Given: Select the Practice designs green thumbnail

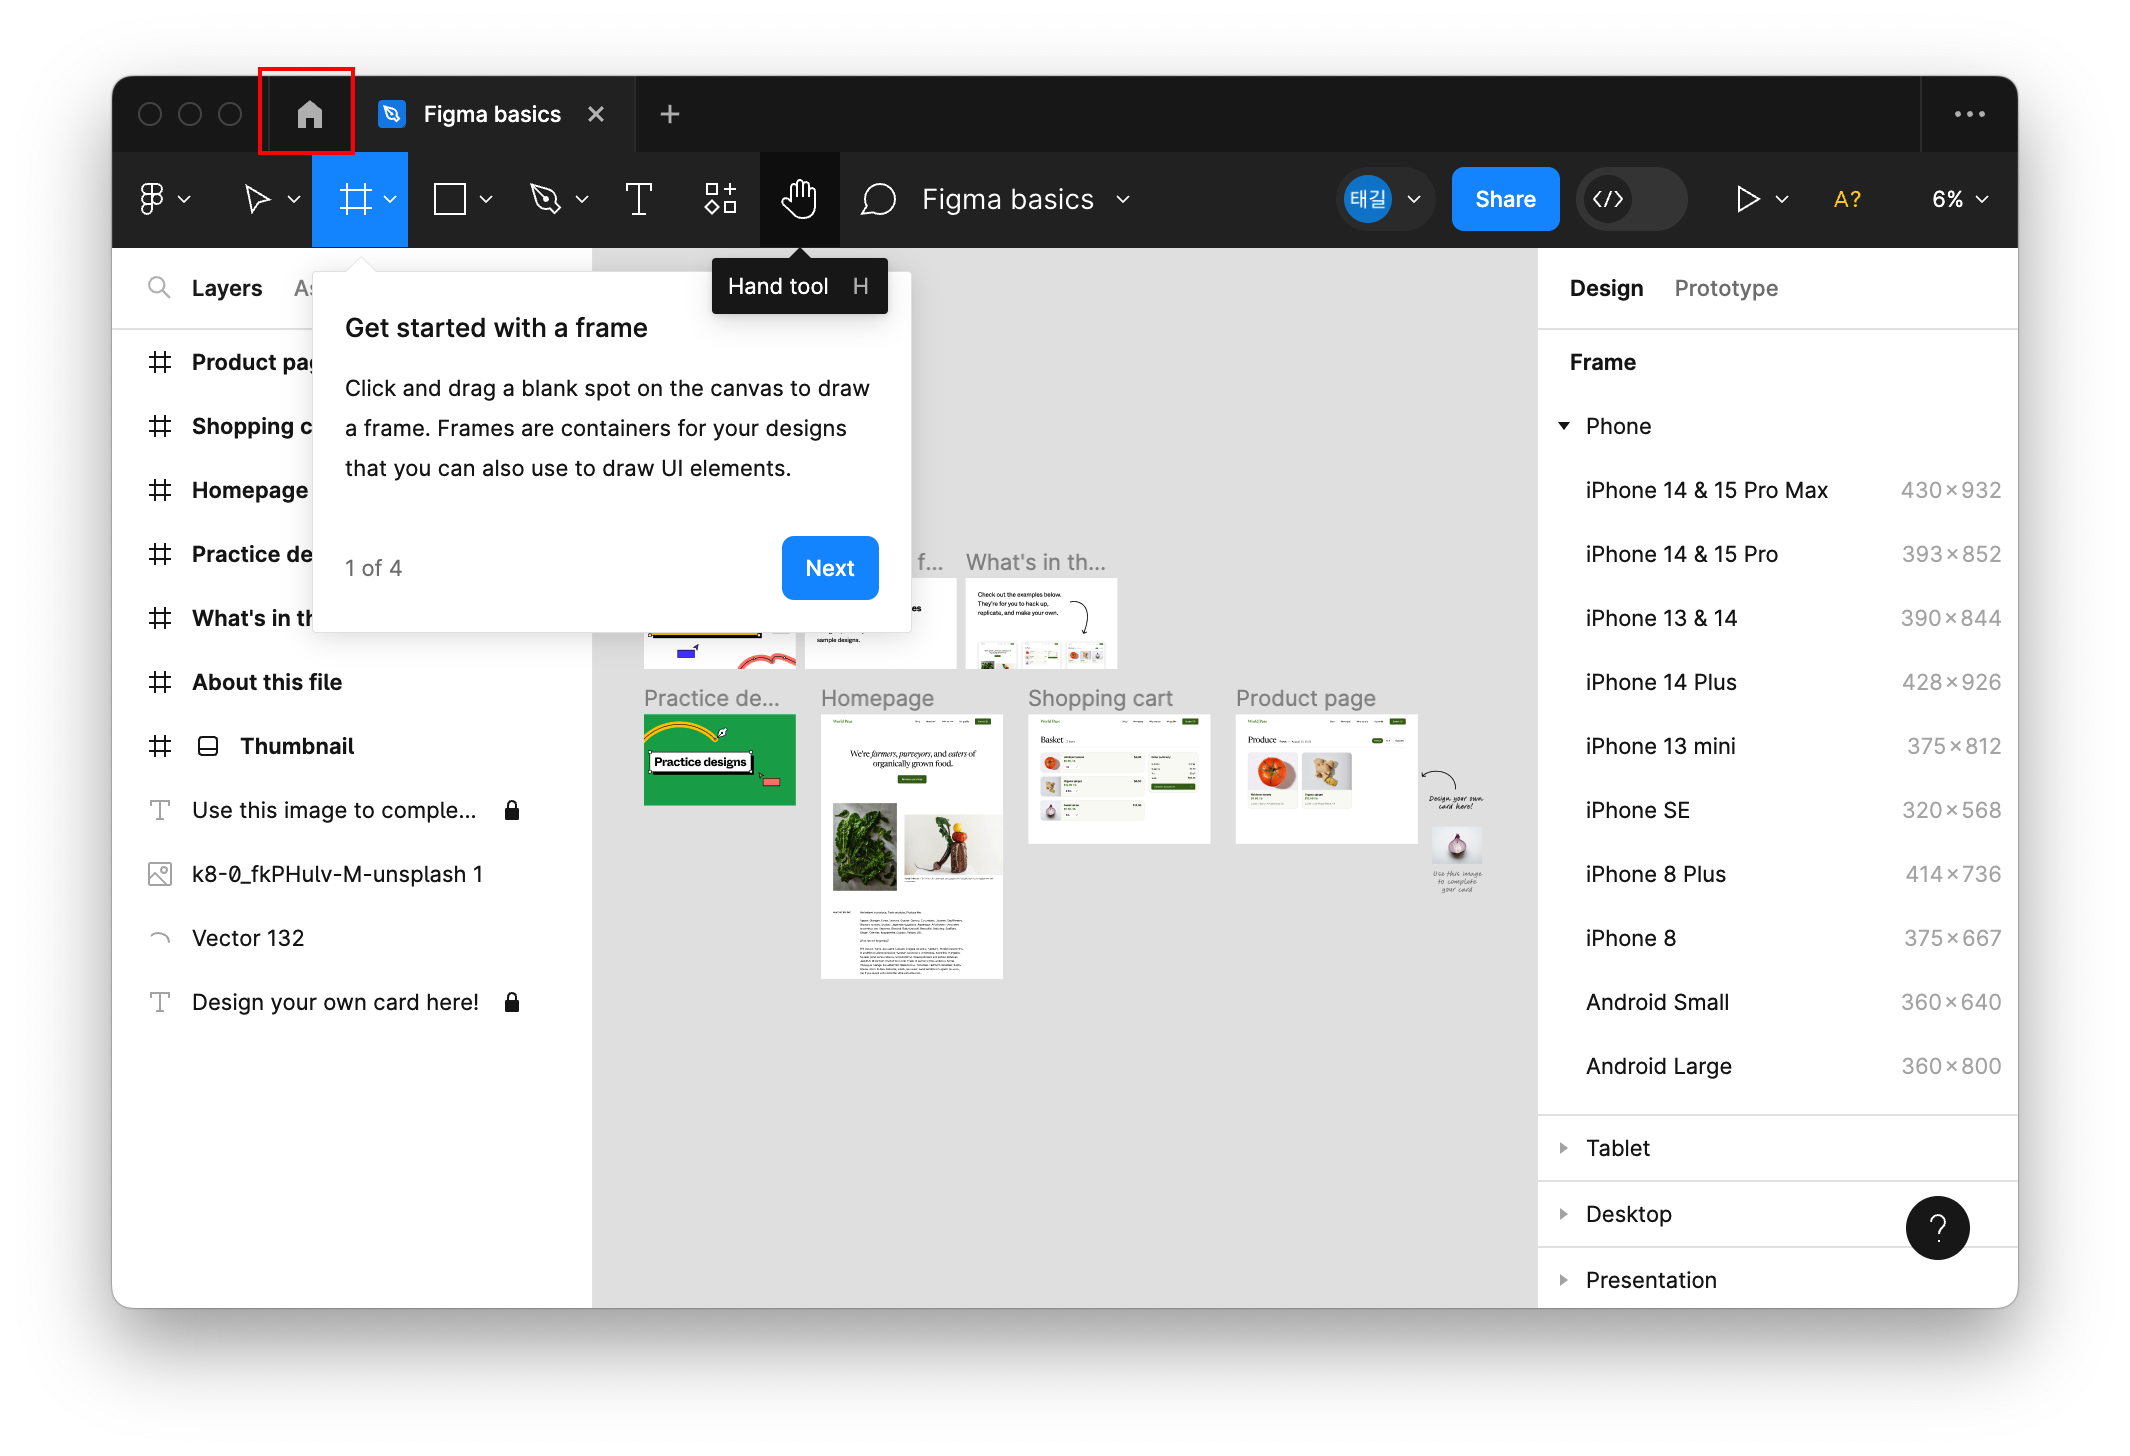Looking at the screenshot, I should click(719, 760).
